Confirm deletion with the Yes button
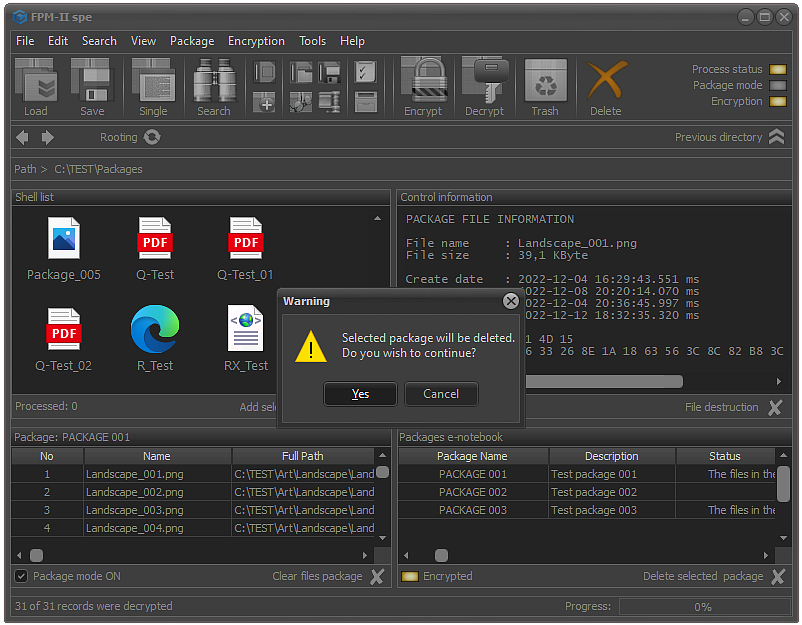The height and width of the screenshot is (625, 802). [x=360, y=394]
